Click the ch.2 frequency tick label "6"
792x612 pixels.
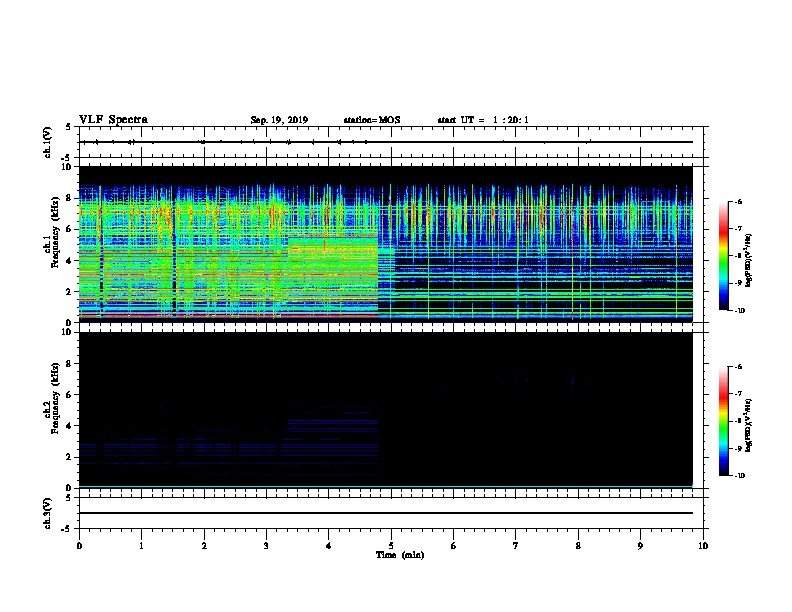point(70,395)
